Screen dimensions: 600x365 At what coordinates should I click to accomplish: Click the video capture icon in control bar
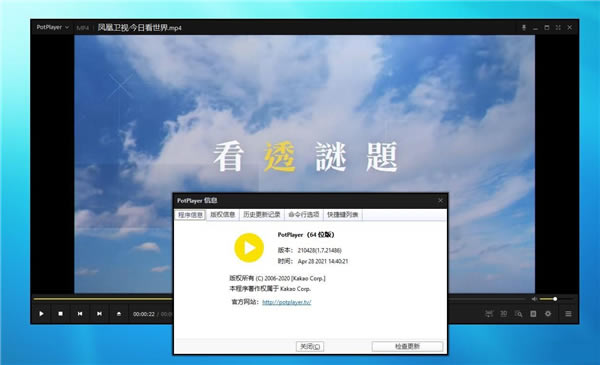[x=489, y=314]
